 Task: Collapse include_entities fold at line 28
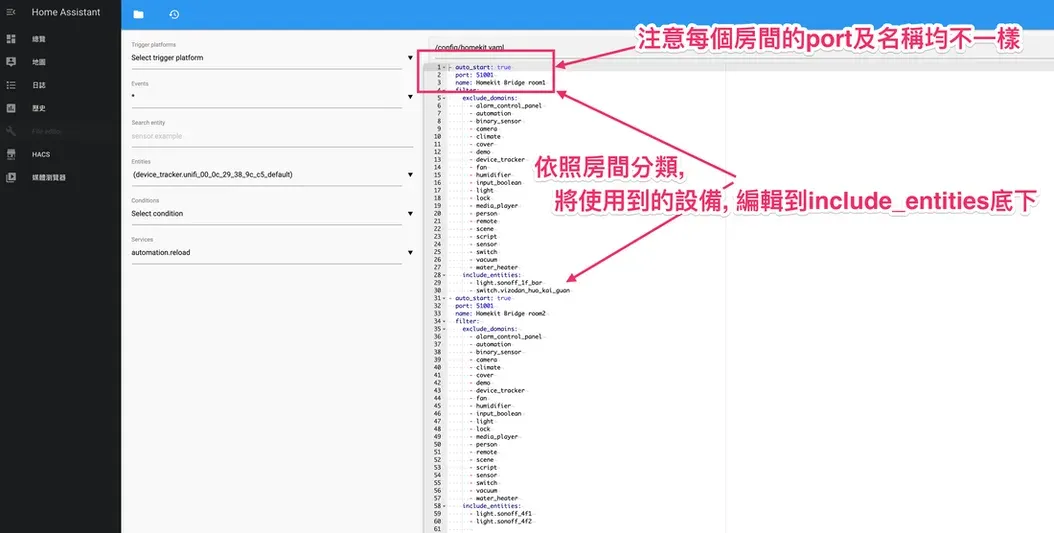pyautogui.click(x=444, y=275)
